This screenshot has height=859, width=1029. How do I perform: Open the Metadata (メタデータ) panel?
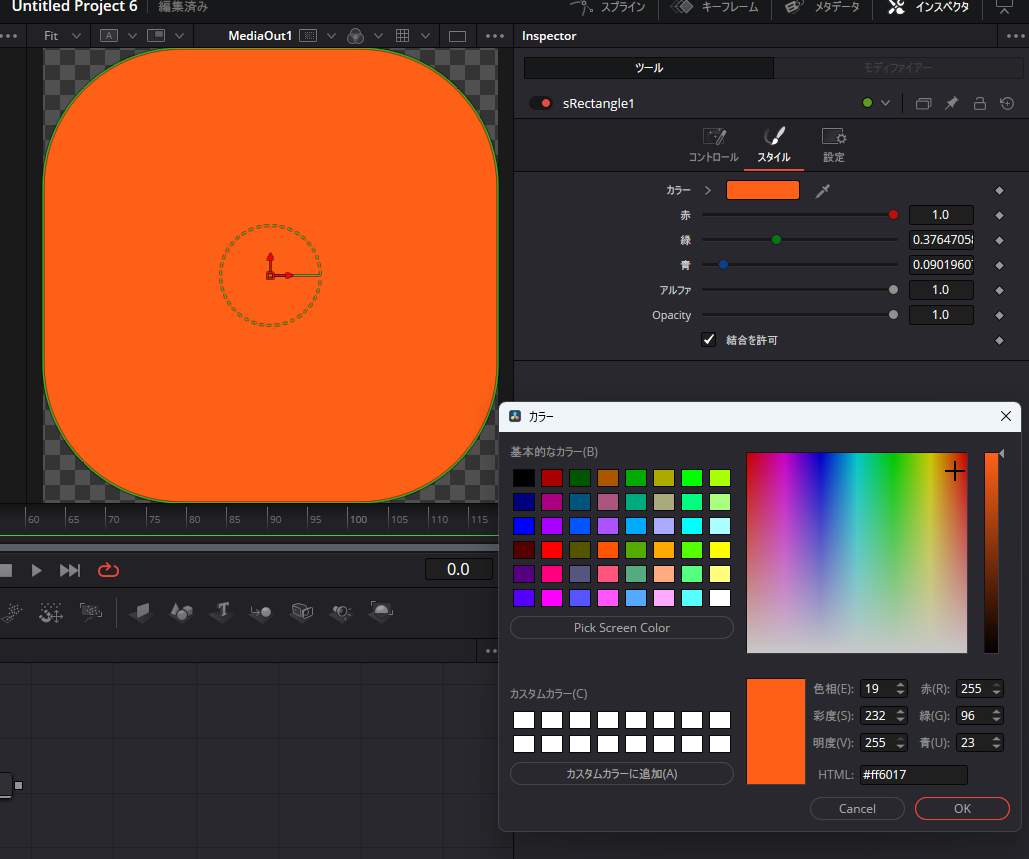(822, 7)
